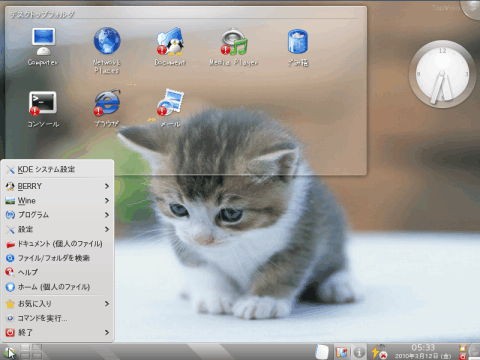The height and width of the screenshot is (360, 480).
Task: Open the desktop toolbox in the screen corner
Action: point(472,8)
